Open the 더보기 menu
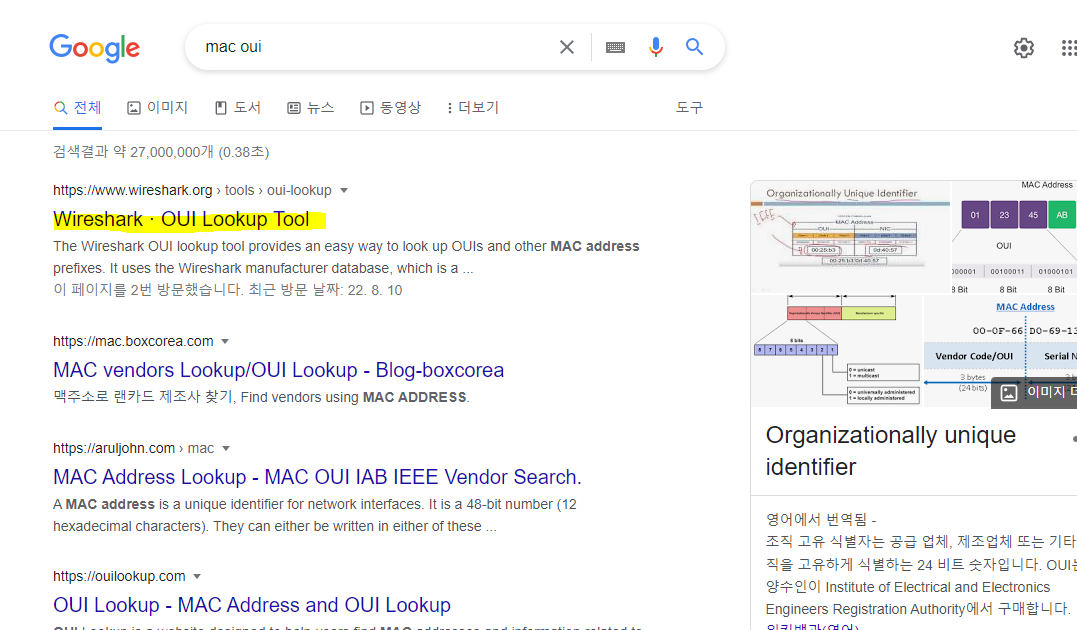This screenshot has height=630, width=1077. click(473, 108)
